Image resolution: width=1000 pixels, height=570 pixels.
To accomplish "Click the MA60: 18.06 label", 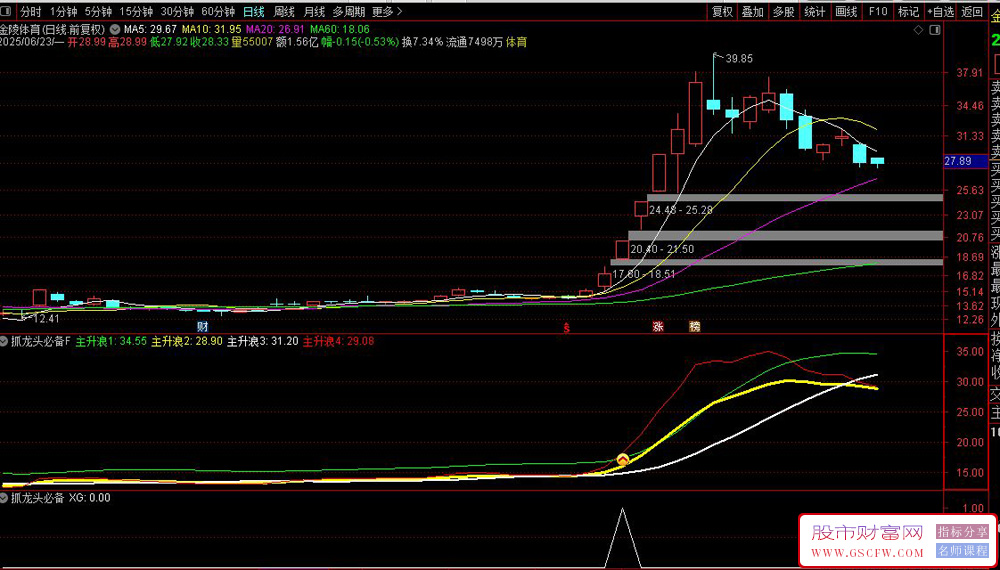I will click(340, 29).
